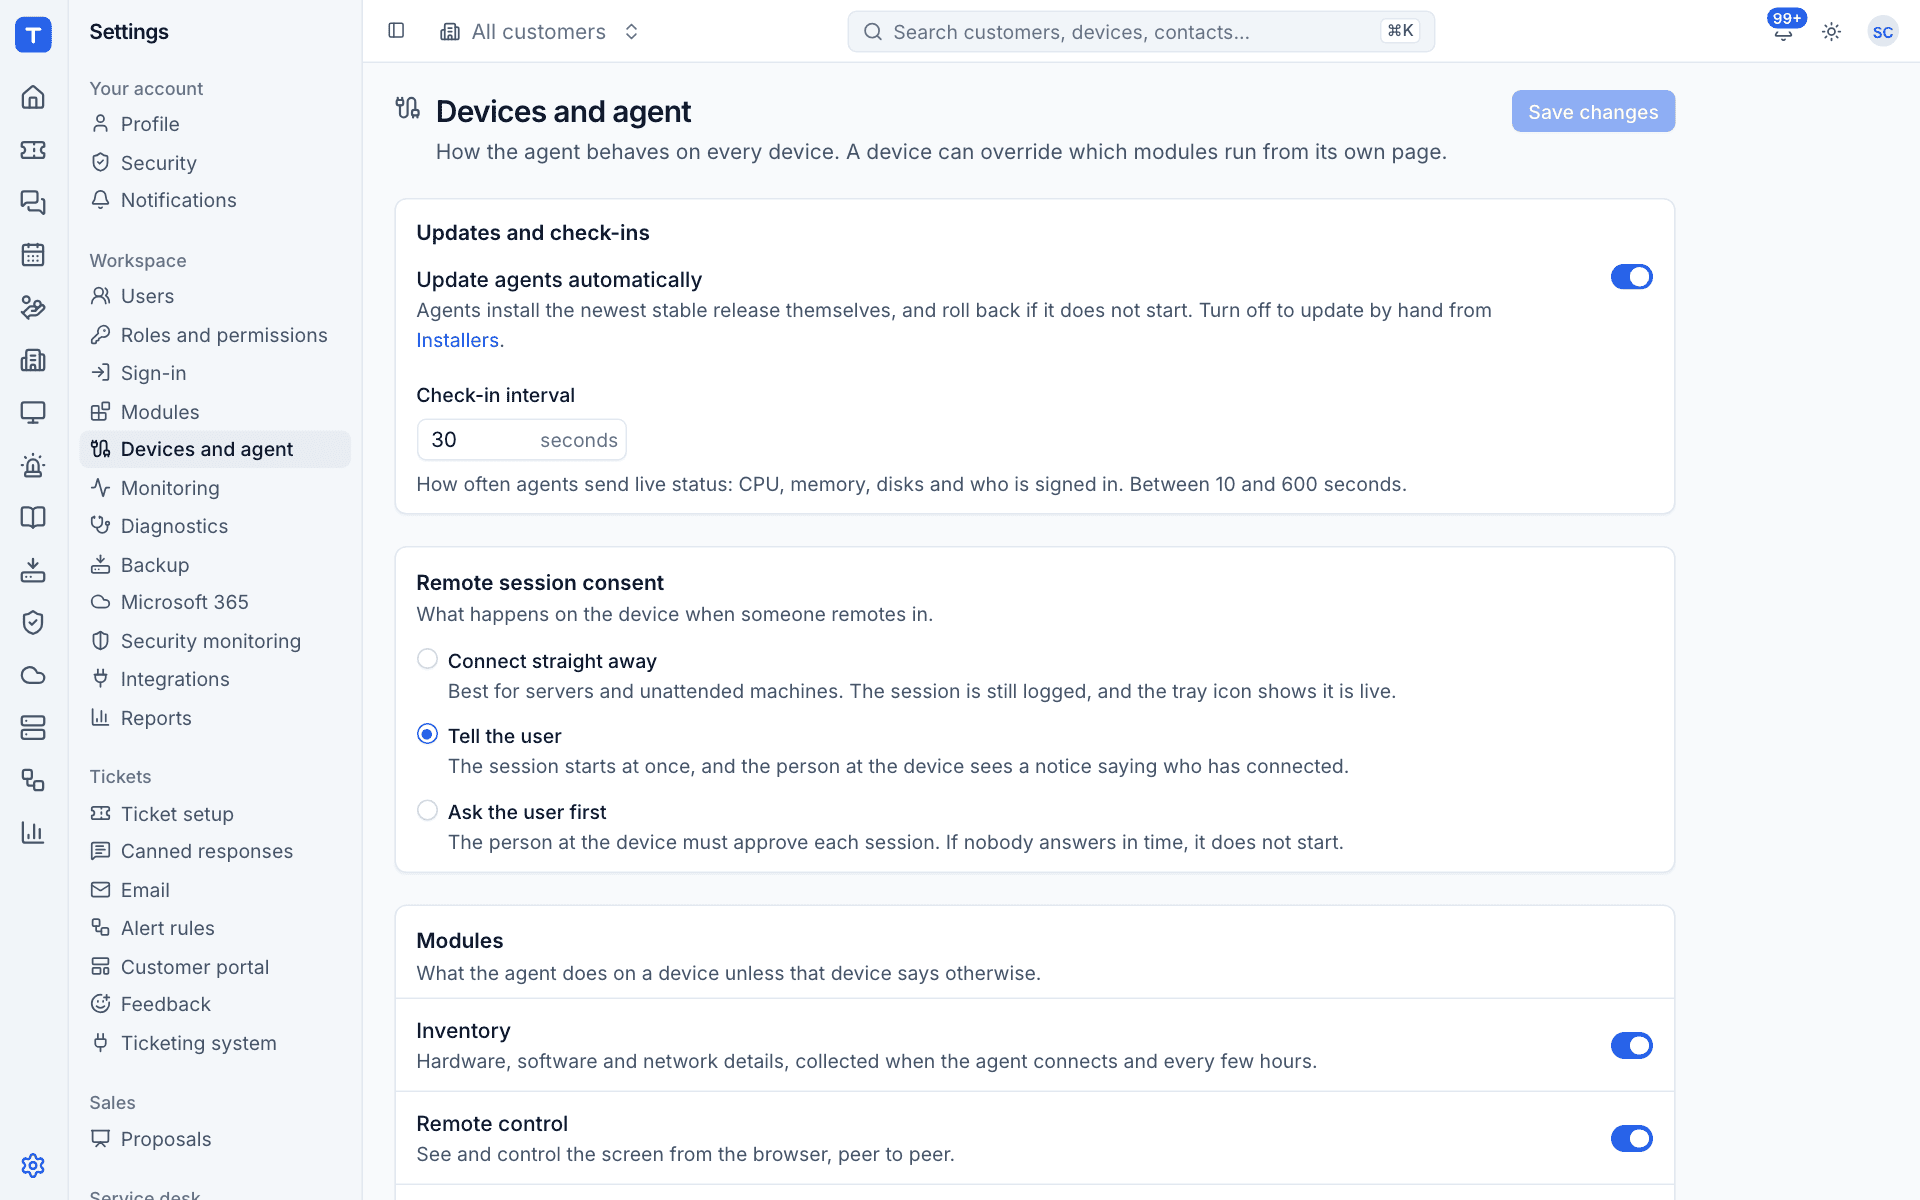The height and width of the screenshot is (1200, 1920).
Task: Open the chat conversations icon in the left rail
Action: pos(33,202)
